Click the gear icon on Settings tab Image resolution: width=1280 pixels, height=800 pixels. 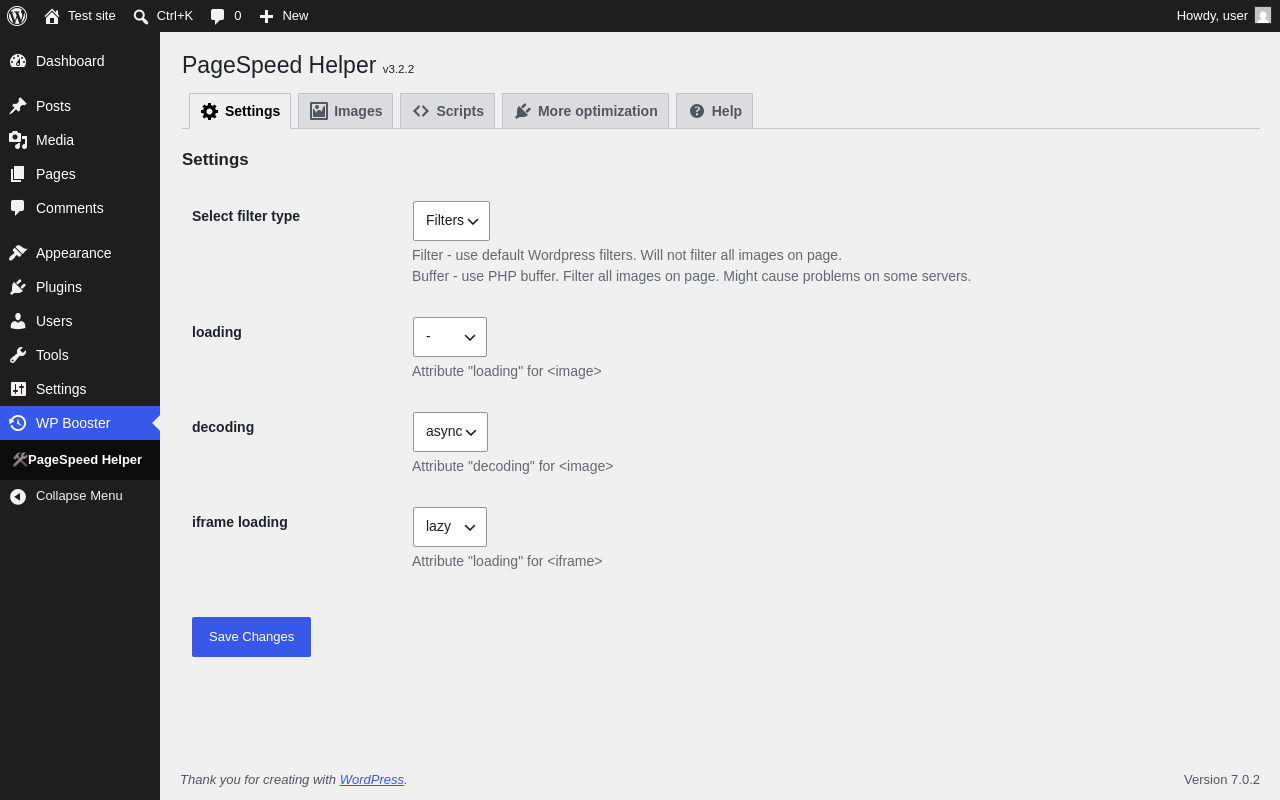pos(209,111)
